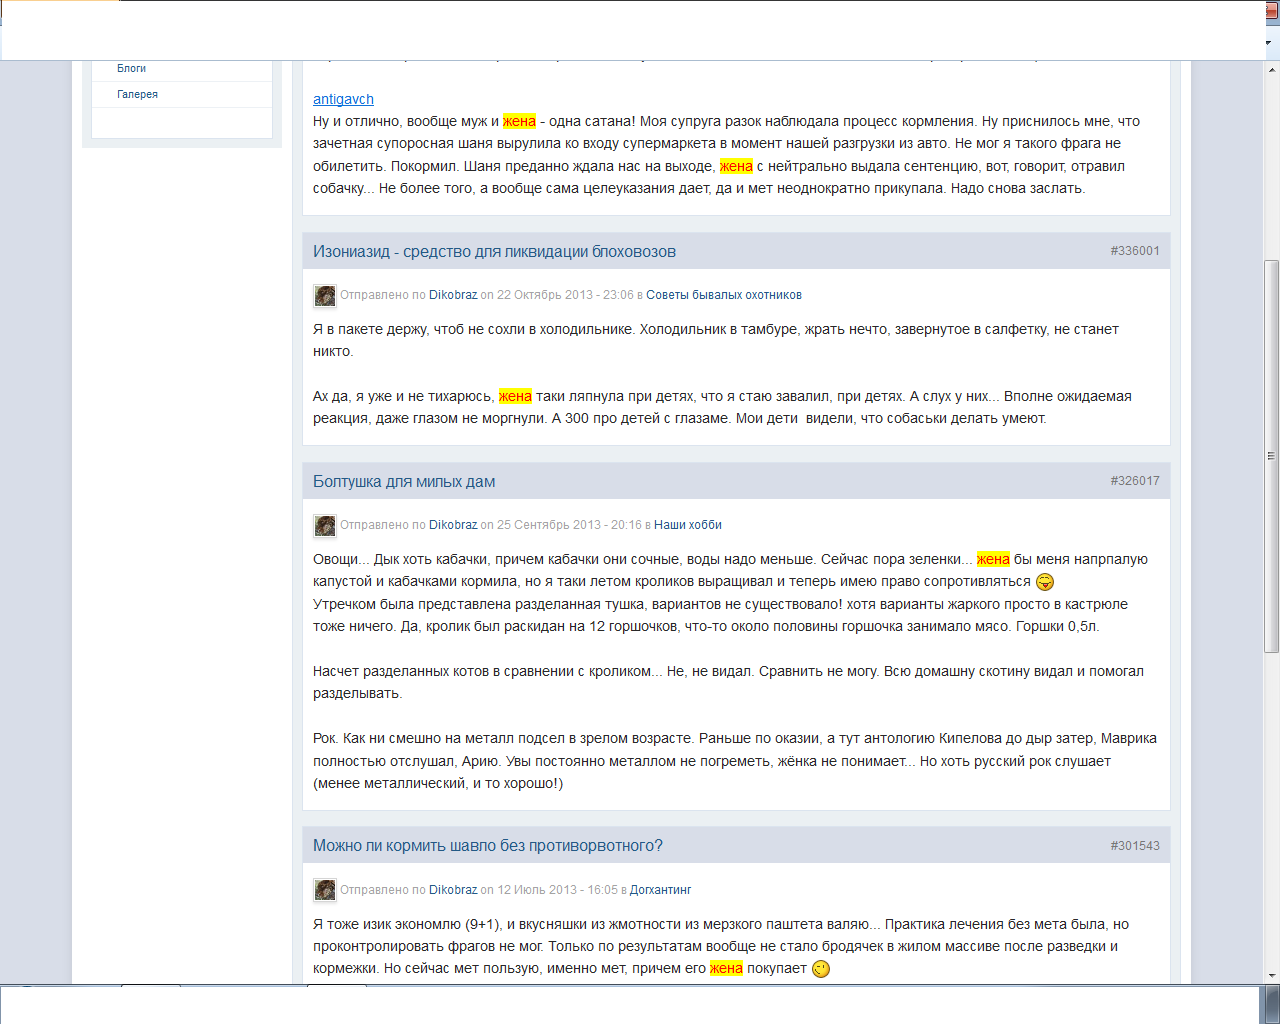Image resolution: width=1280 pixels, height=1024 pixels.
Task: Open the Догхантинг forum link
Action: point(660,890)
